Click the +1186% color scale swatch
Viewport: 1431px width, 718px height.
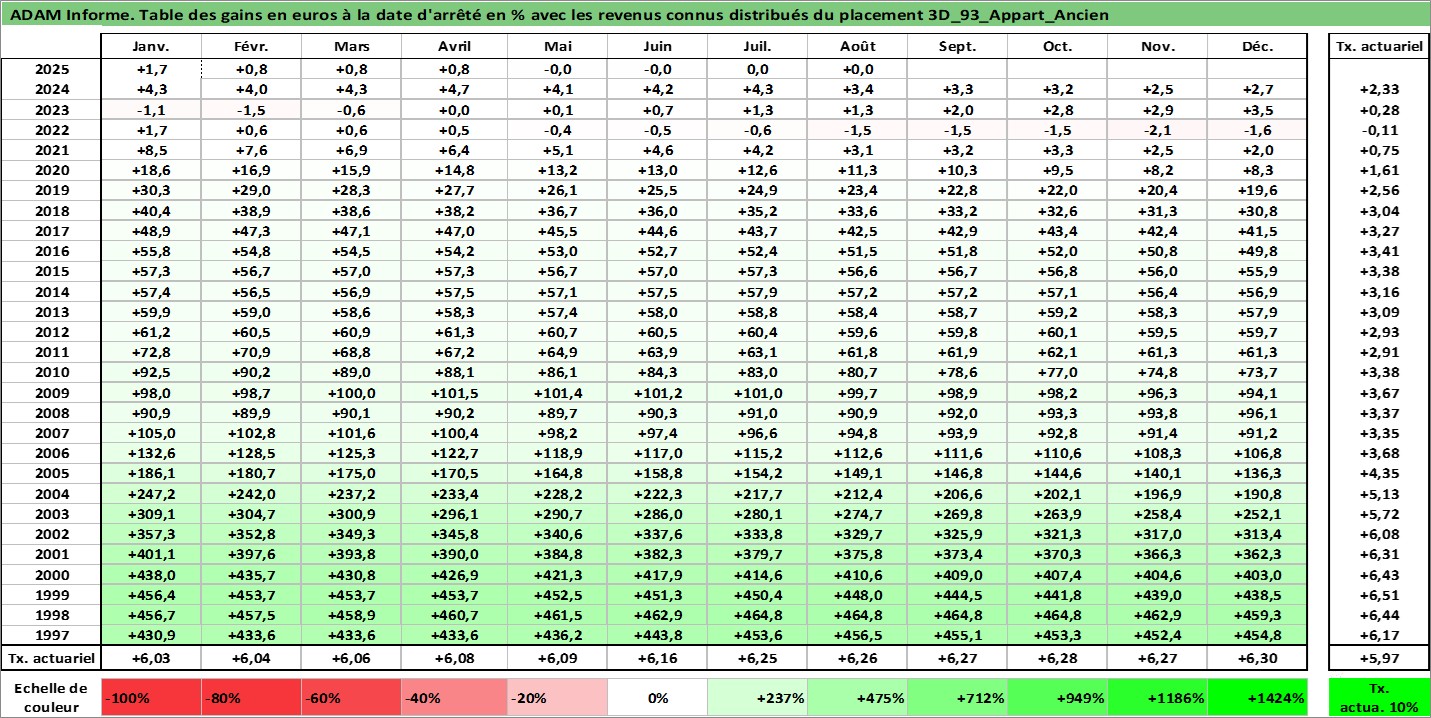(x=1157, y=698)
